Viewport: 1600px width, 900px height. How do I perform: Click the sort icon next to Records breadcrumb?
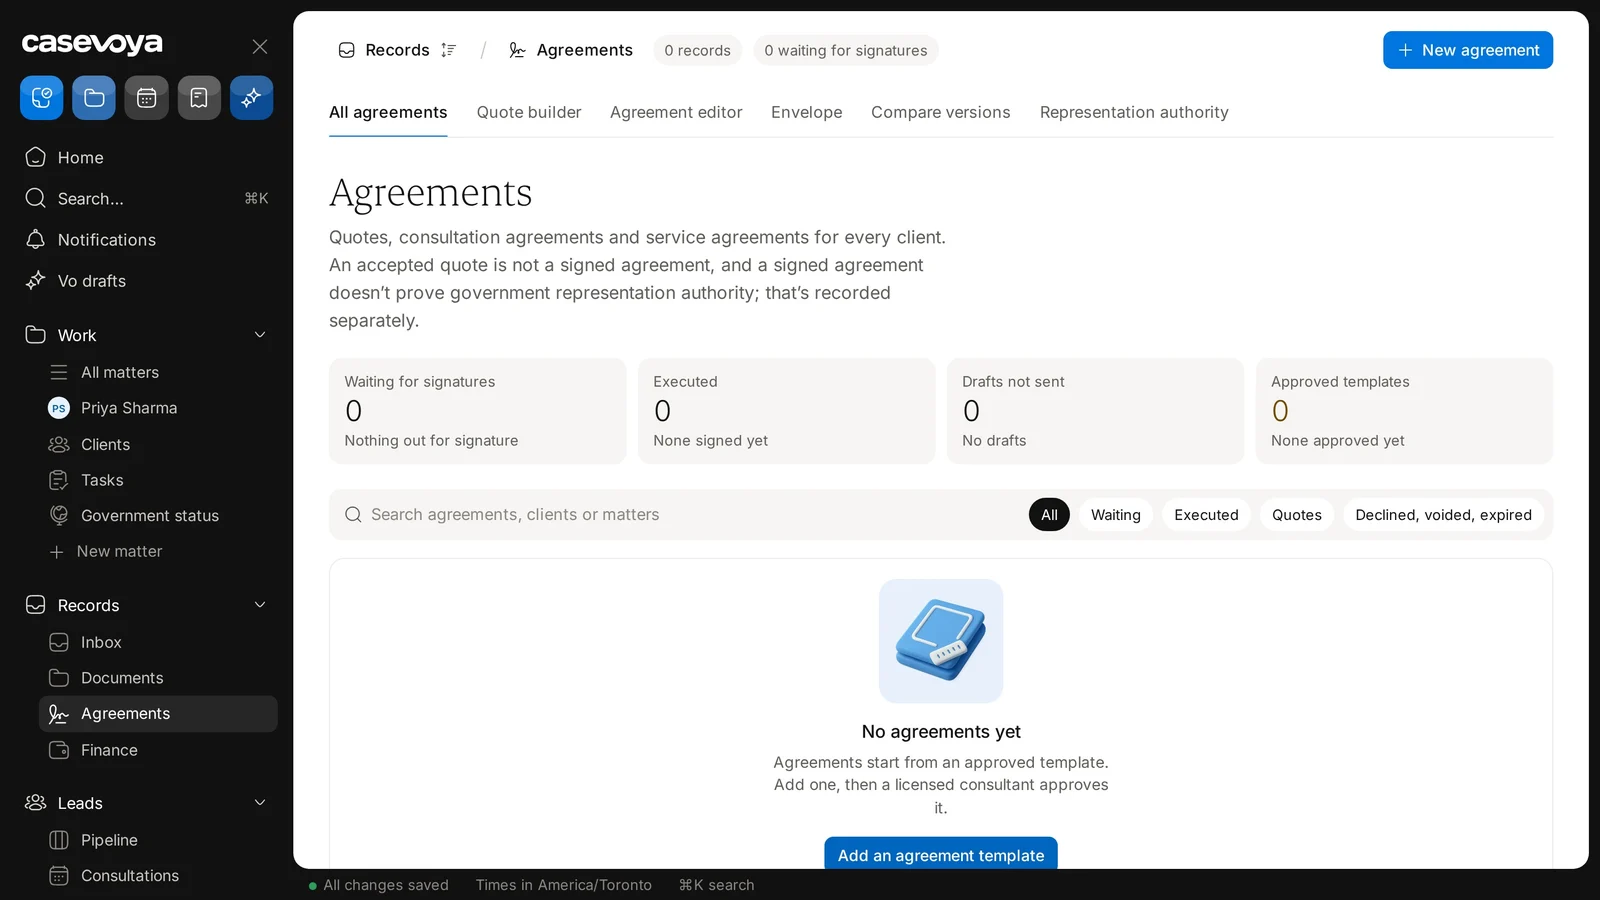coord(448,50)
